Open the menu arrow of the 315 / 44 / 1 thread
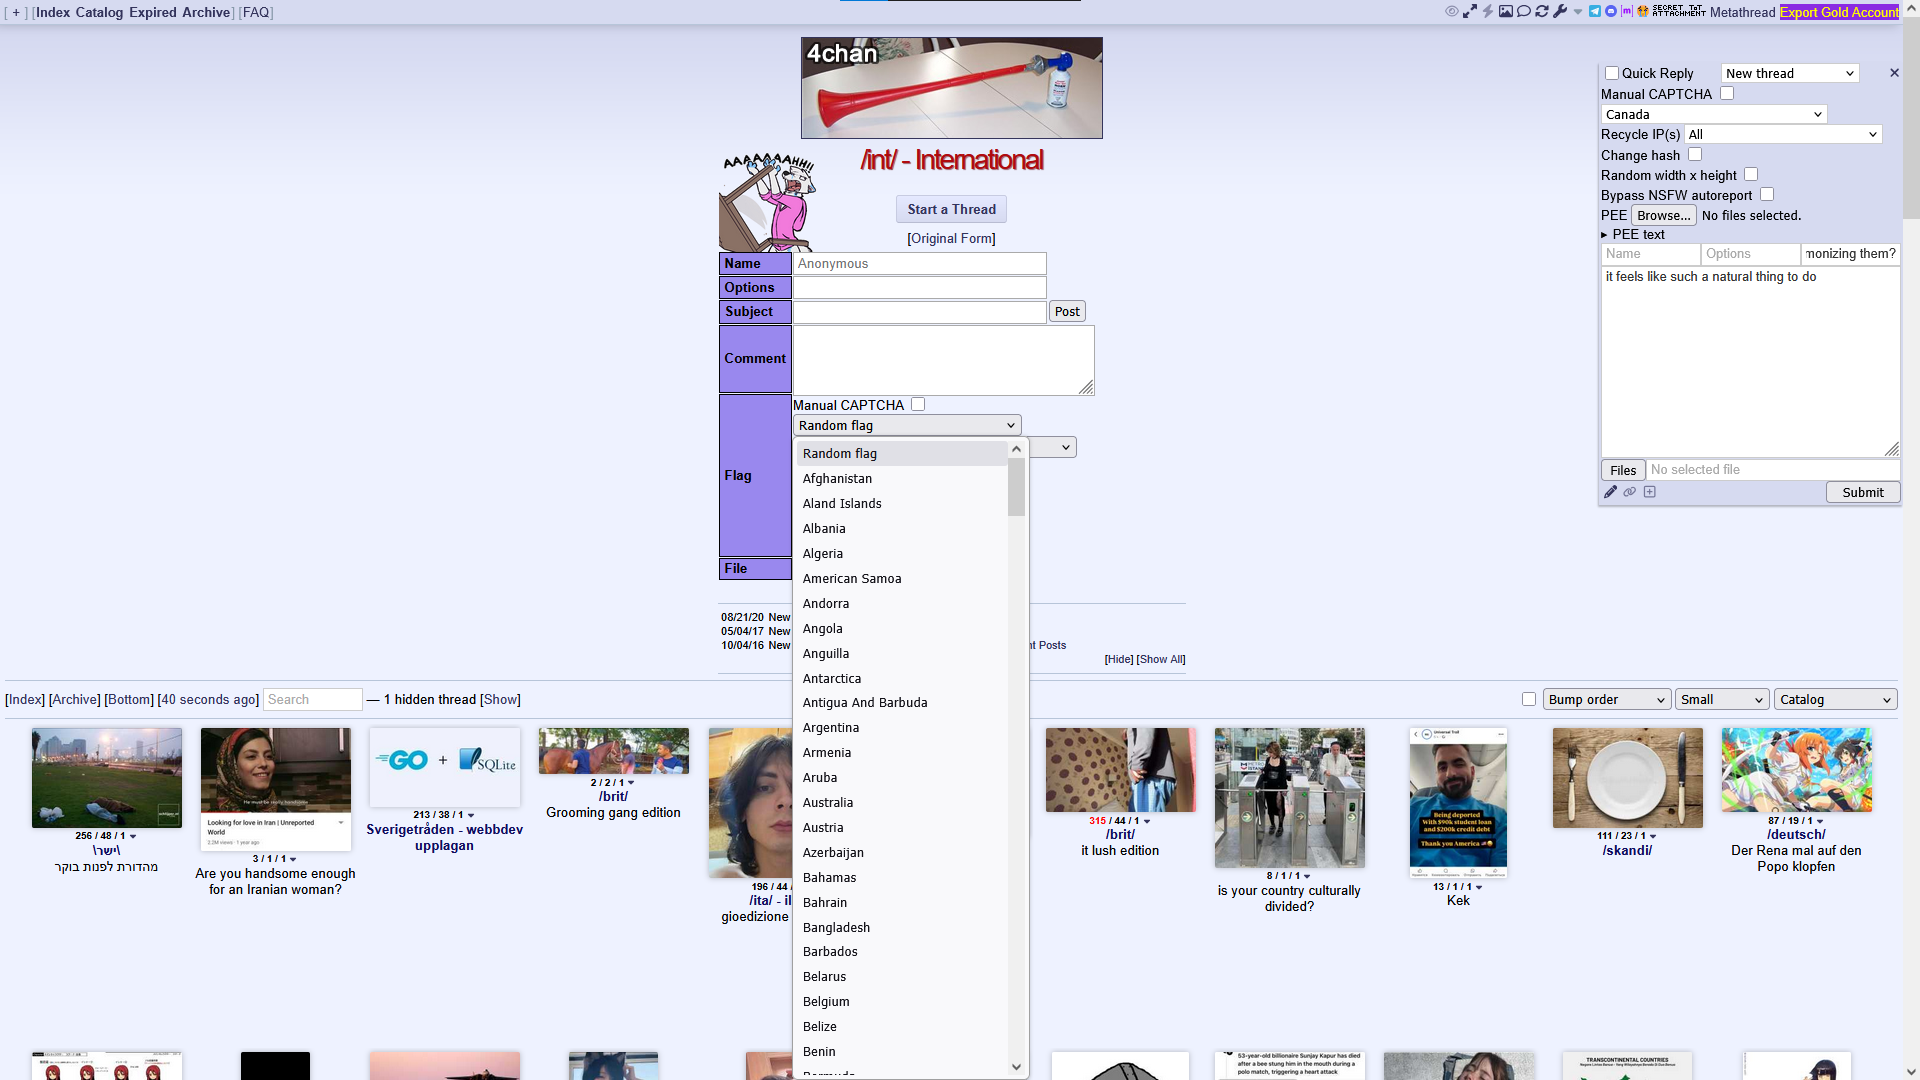Viewport: 1920px width, 1080px height. pyautogui.click(x=1147, y=821)
